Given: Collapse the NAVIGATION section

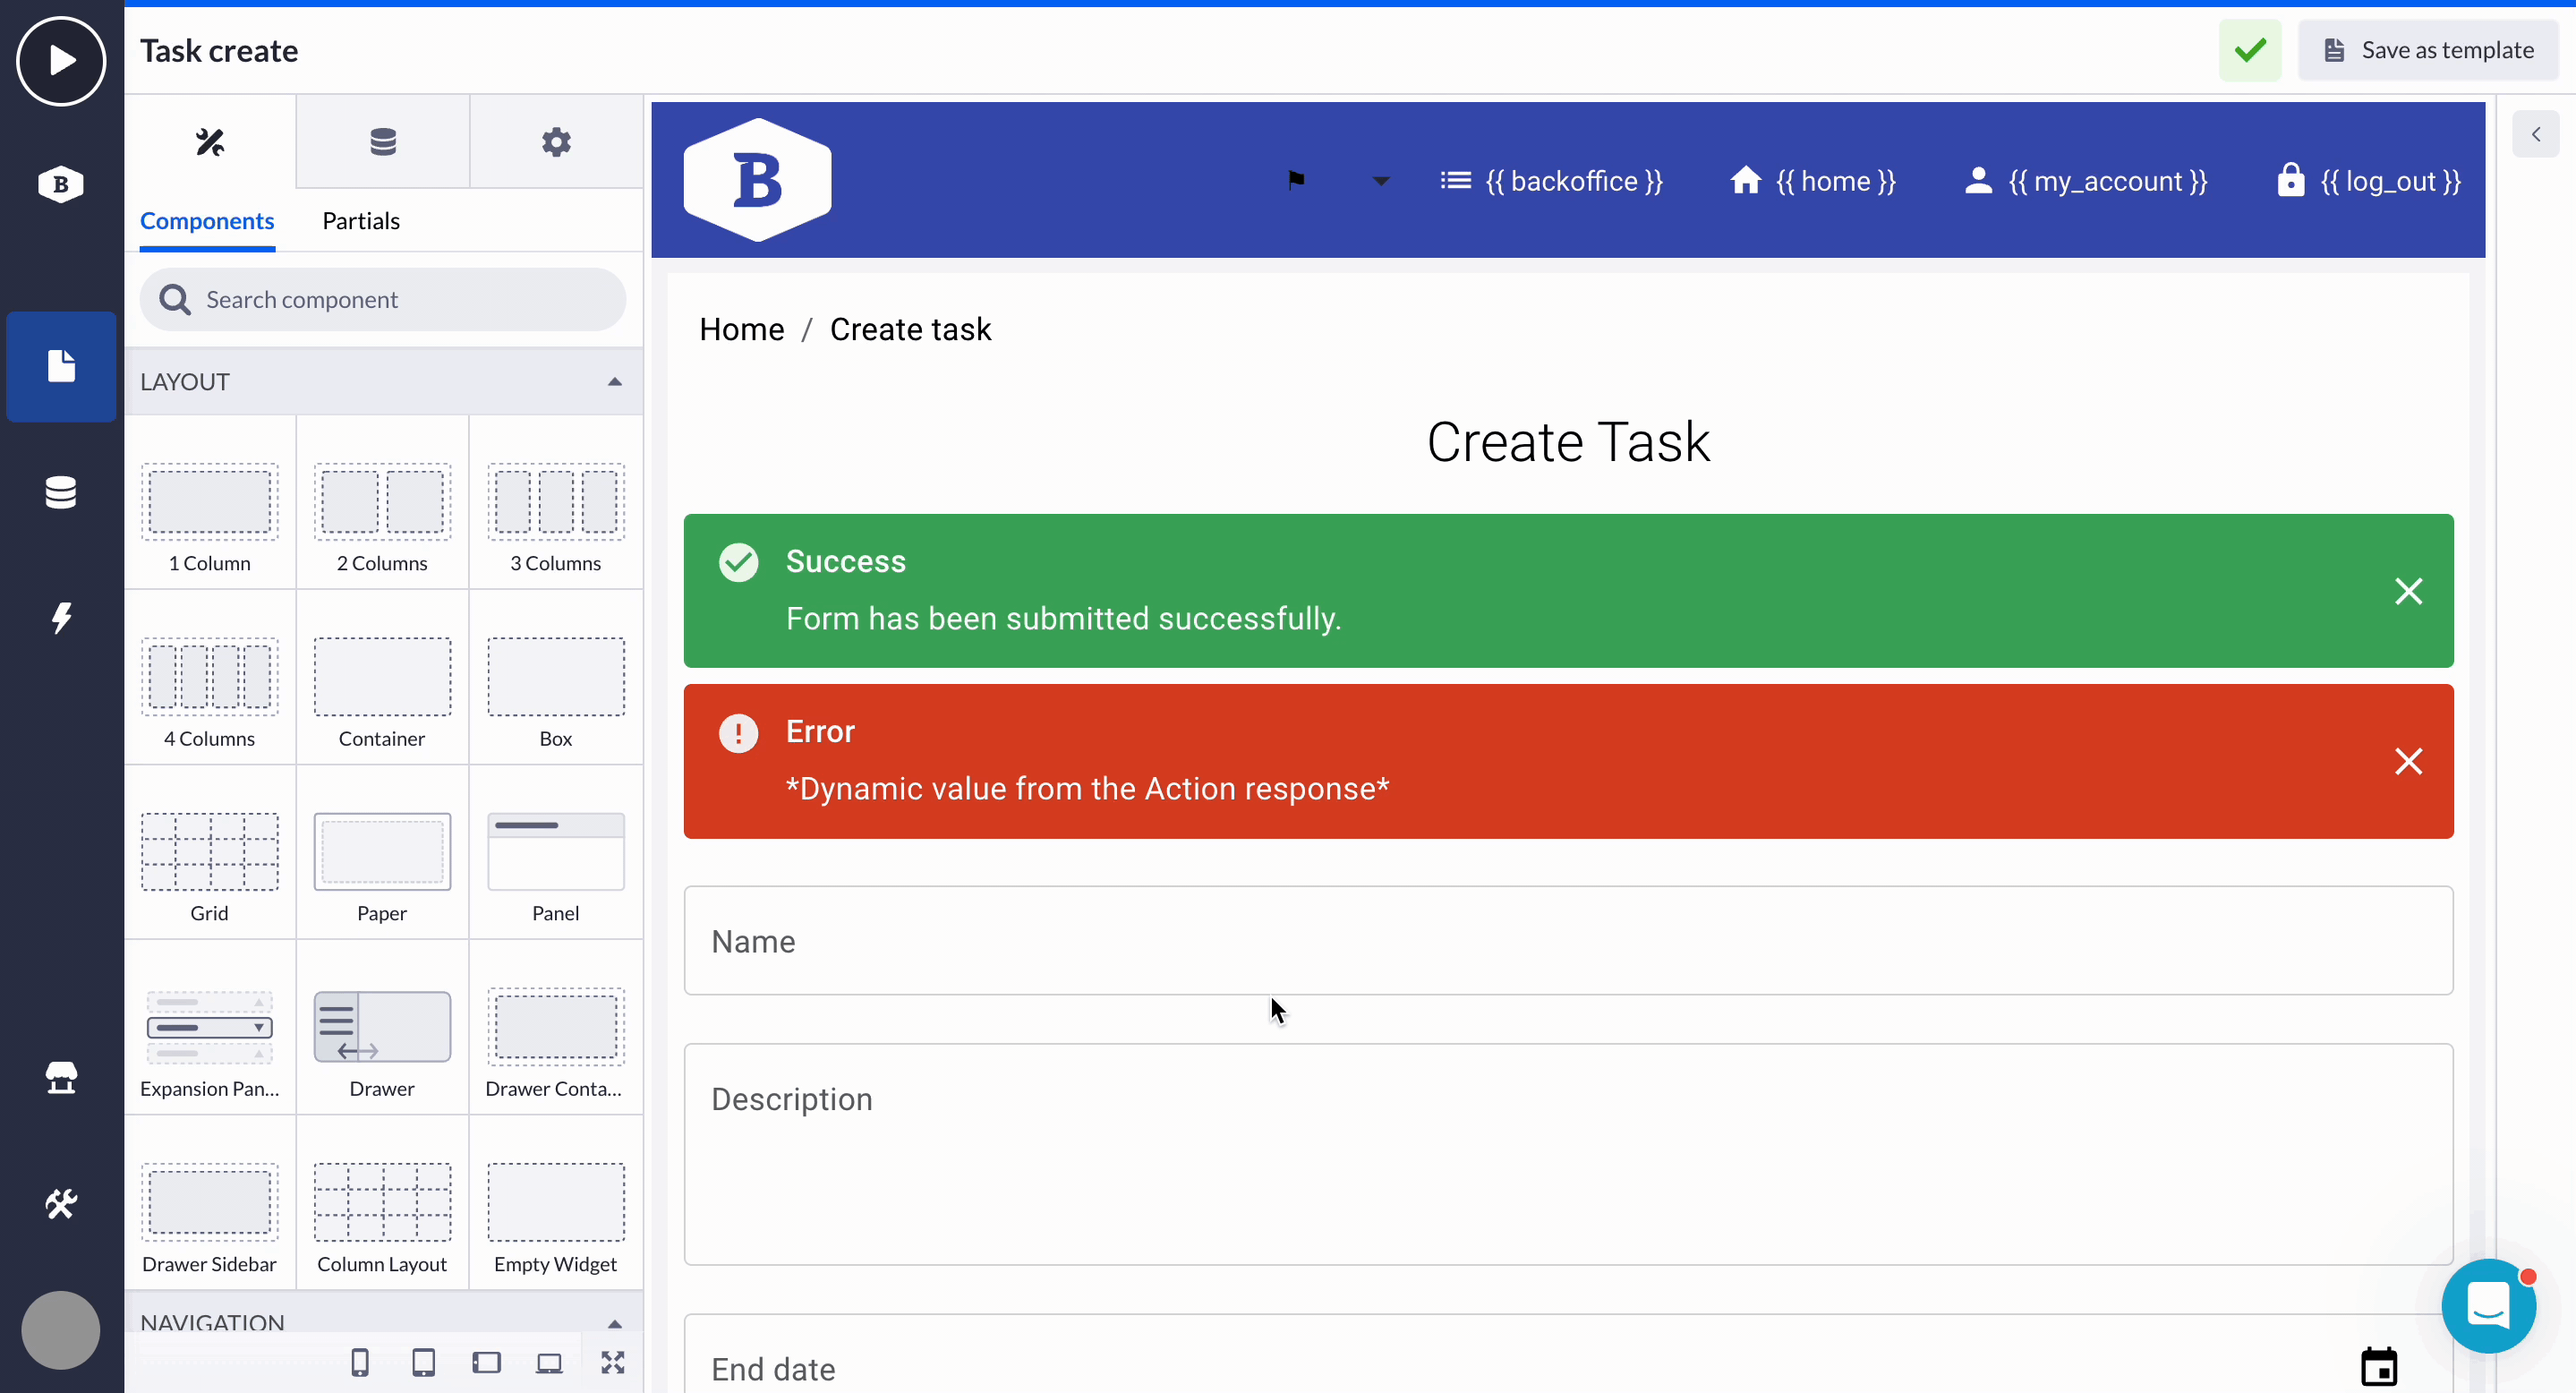Looking at the screenshot, I should click(x=614, y=1324).
